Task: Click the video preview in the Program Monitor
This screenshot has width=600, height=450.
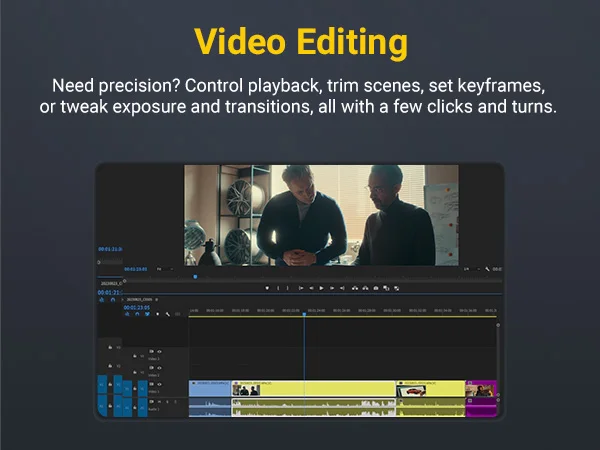Action: [x=321, y=215]
